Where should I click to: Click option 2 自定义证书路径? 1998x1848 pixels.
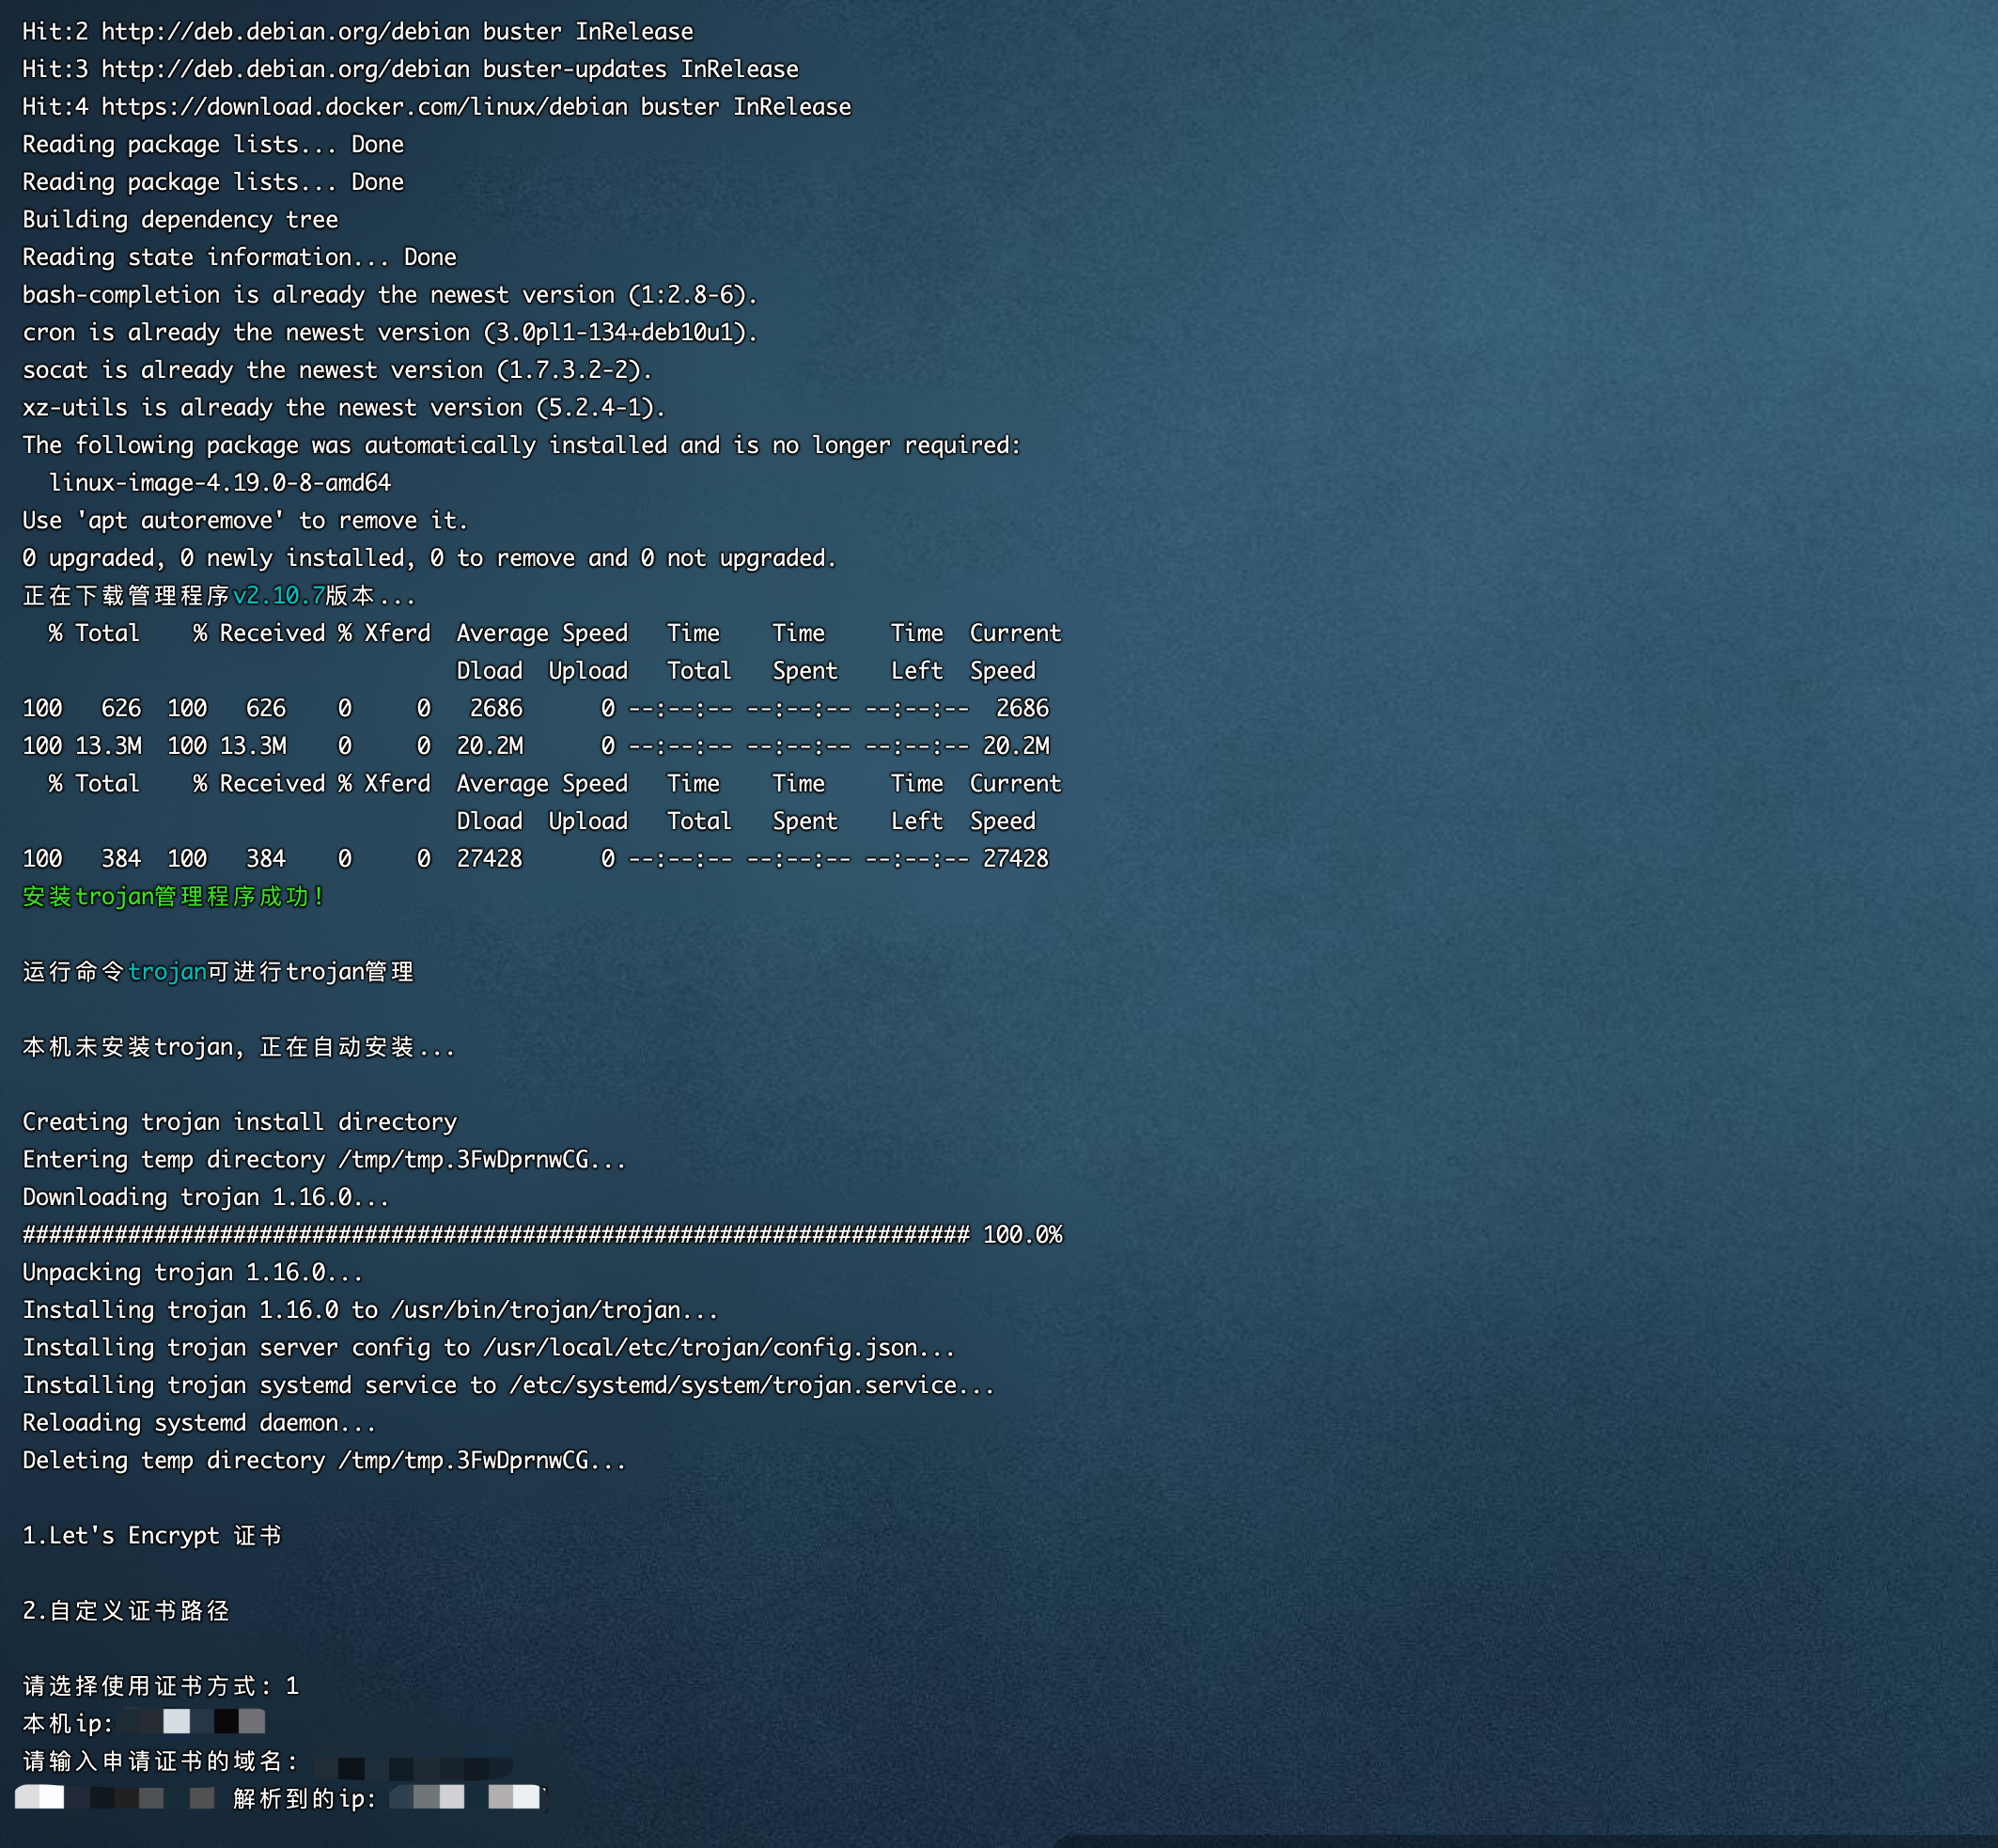coord(126,1611)
